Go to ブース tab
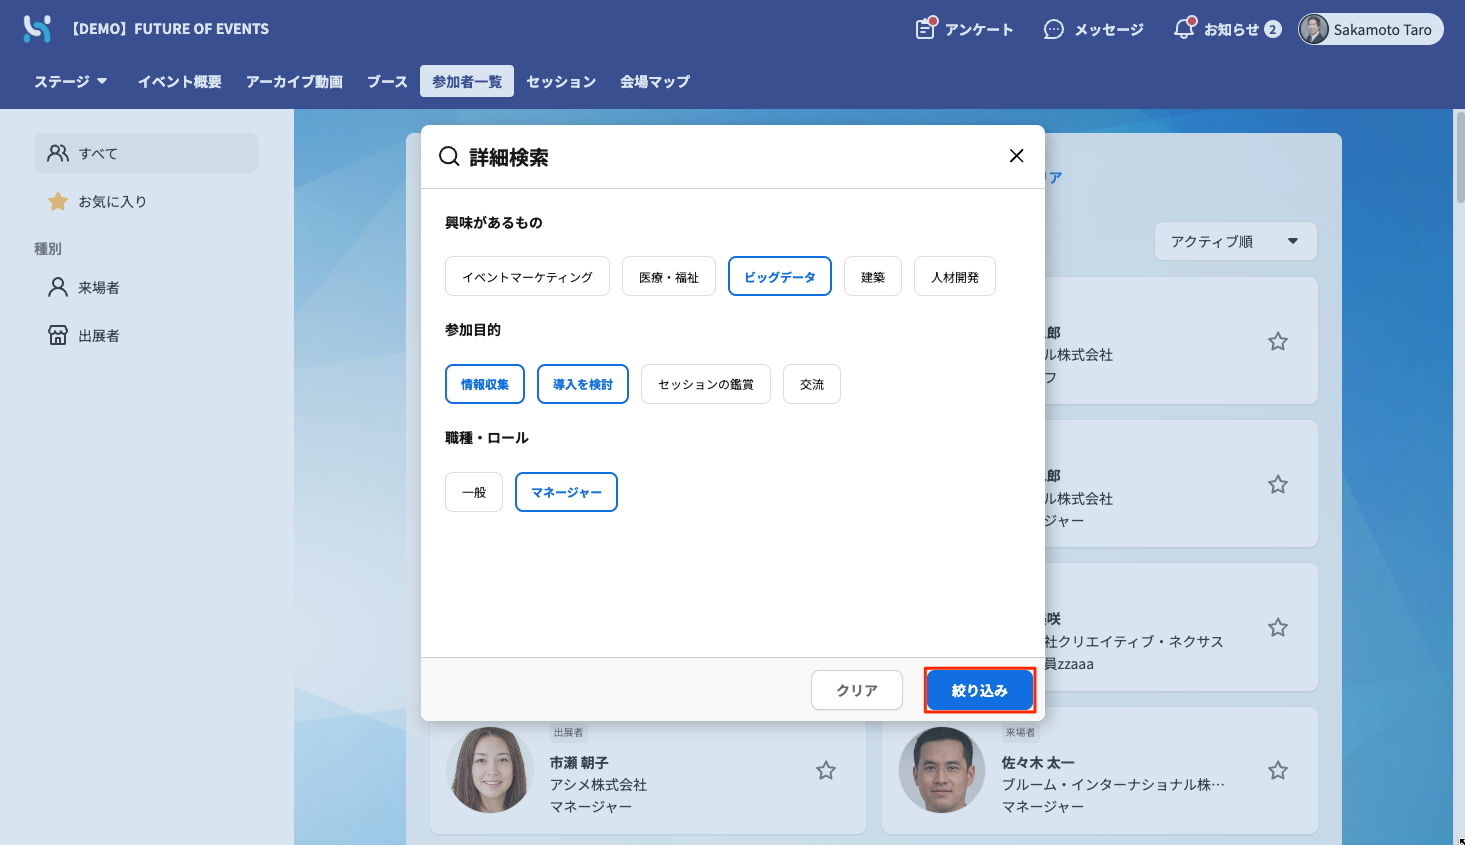 387,81
